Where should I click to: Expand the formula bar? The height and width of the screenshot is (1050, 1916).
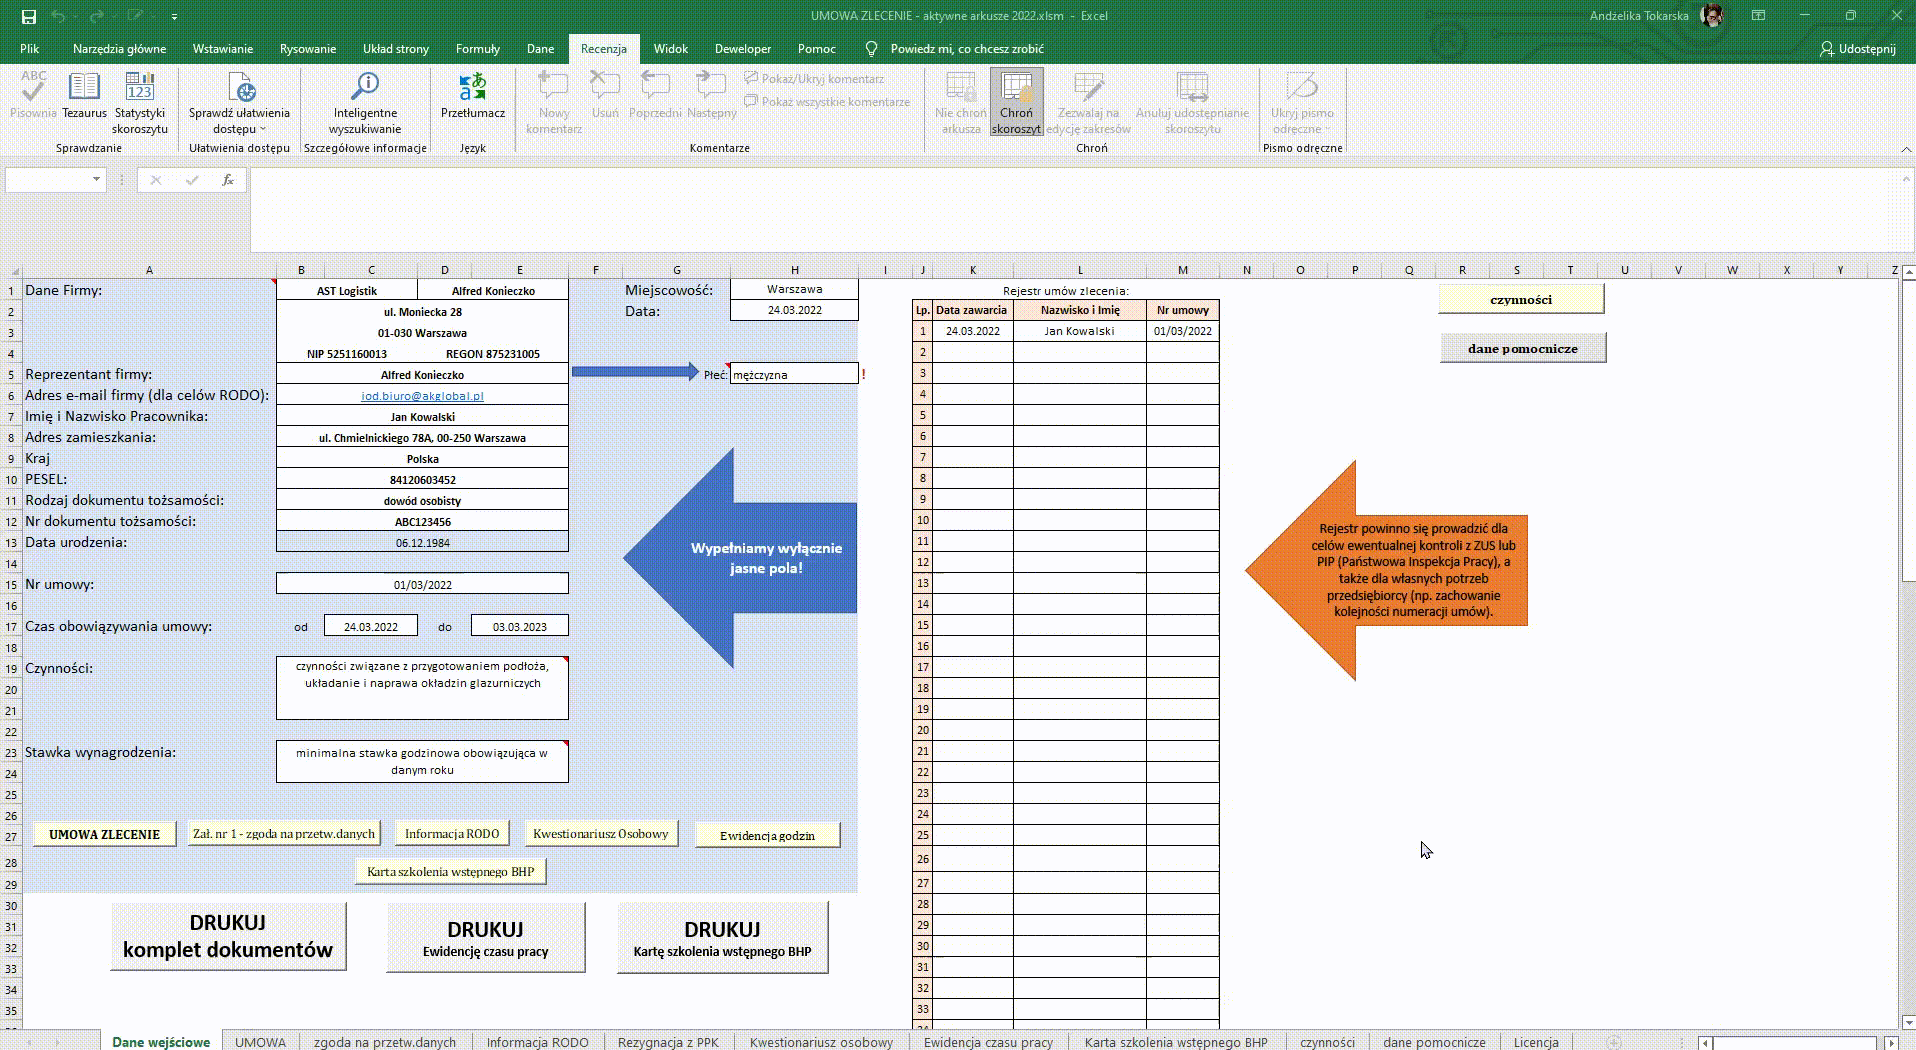1905,178
